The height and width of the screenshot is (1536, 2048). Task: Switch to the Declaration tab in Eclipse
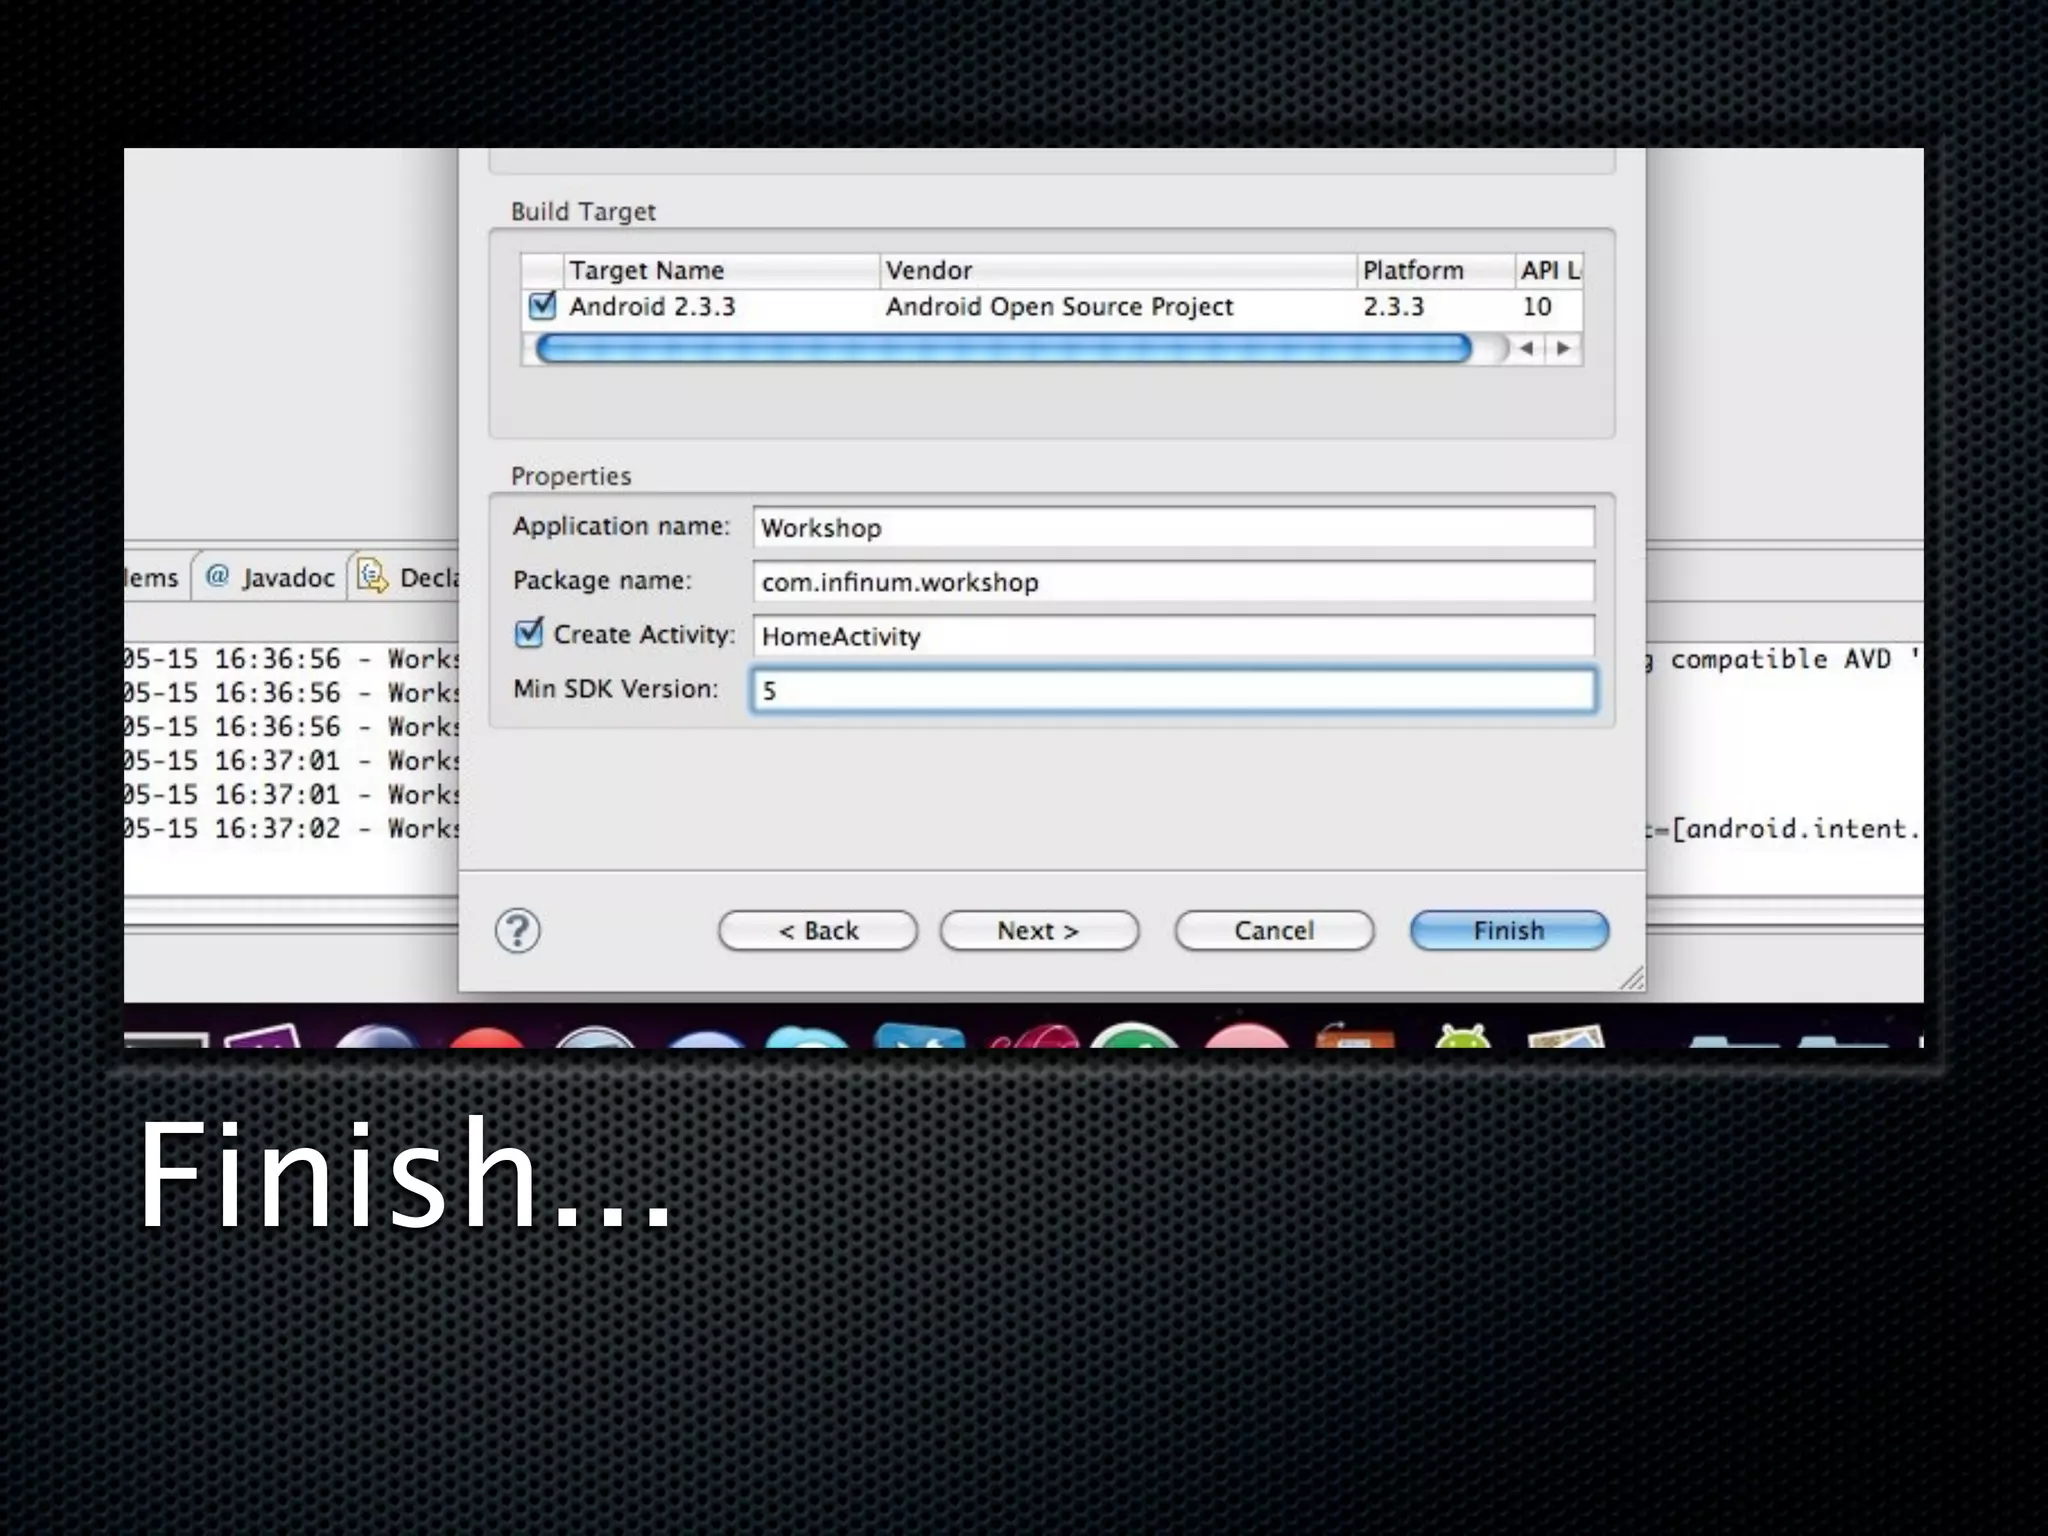click(408, 577)
